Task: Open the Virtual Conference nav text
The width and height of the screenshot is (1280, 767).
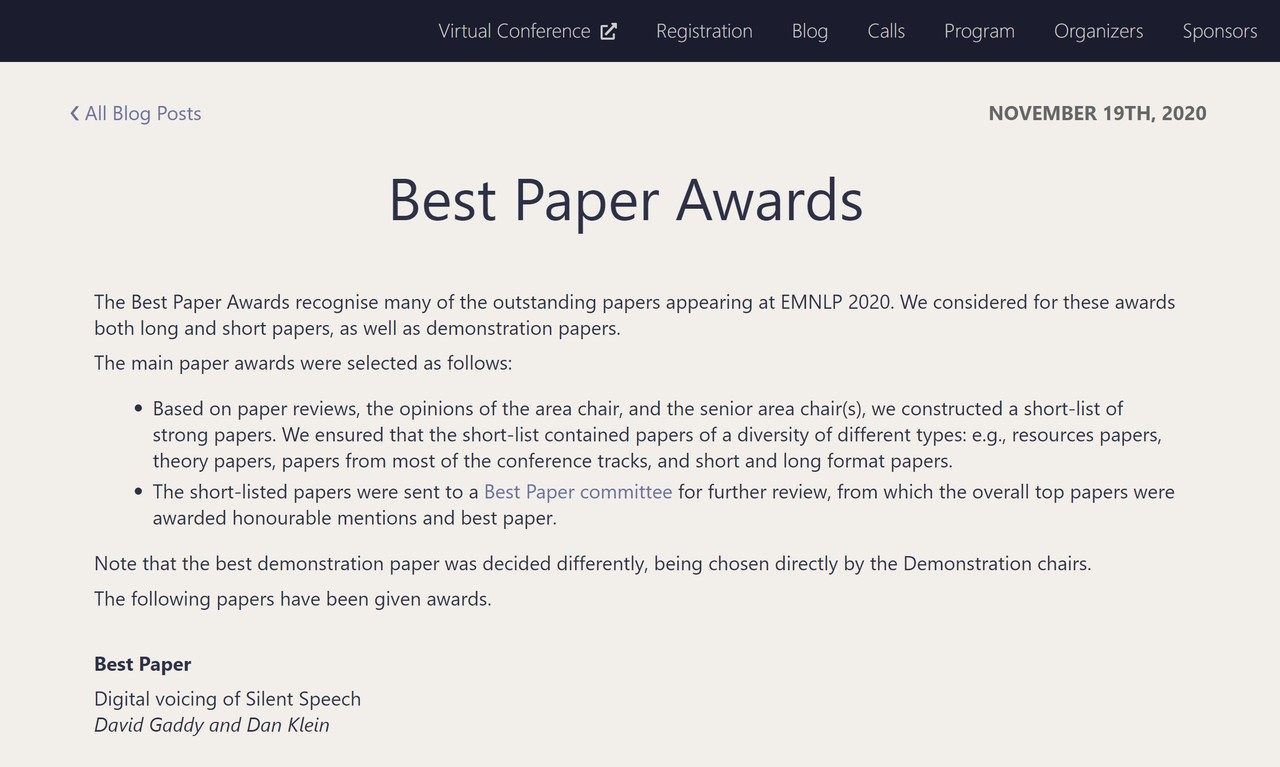Action: pos(514,31)
